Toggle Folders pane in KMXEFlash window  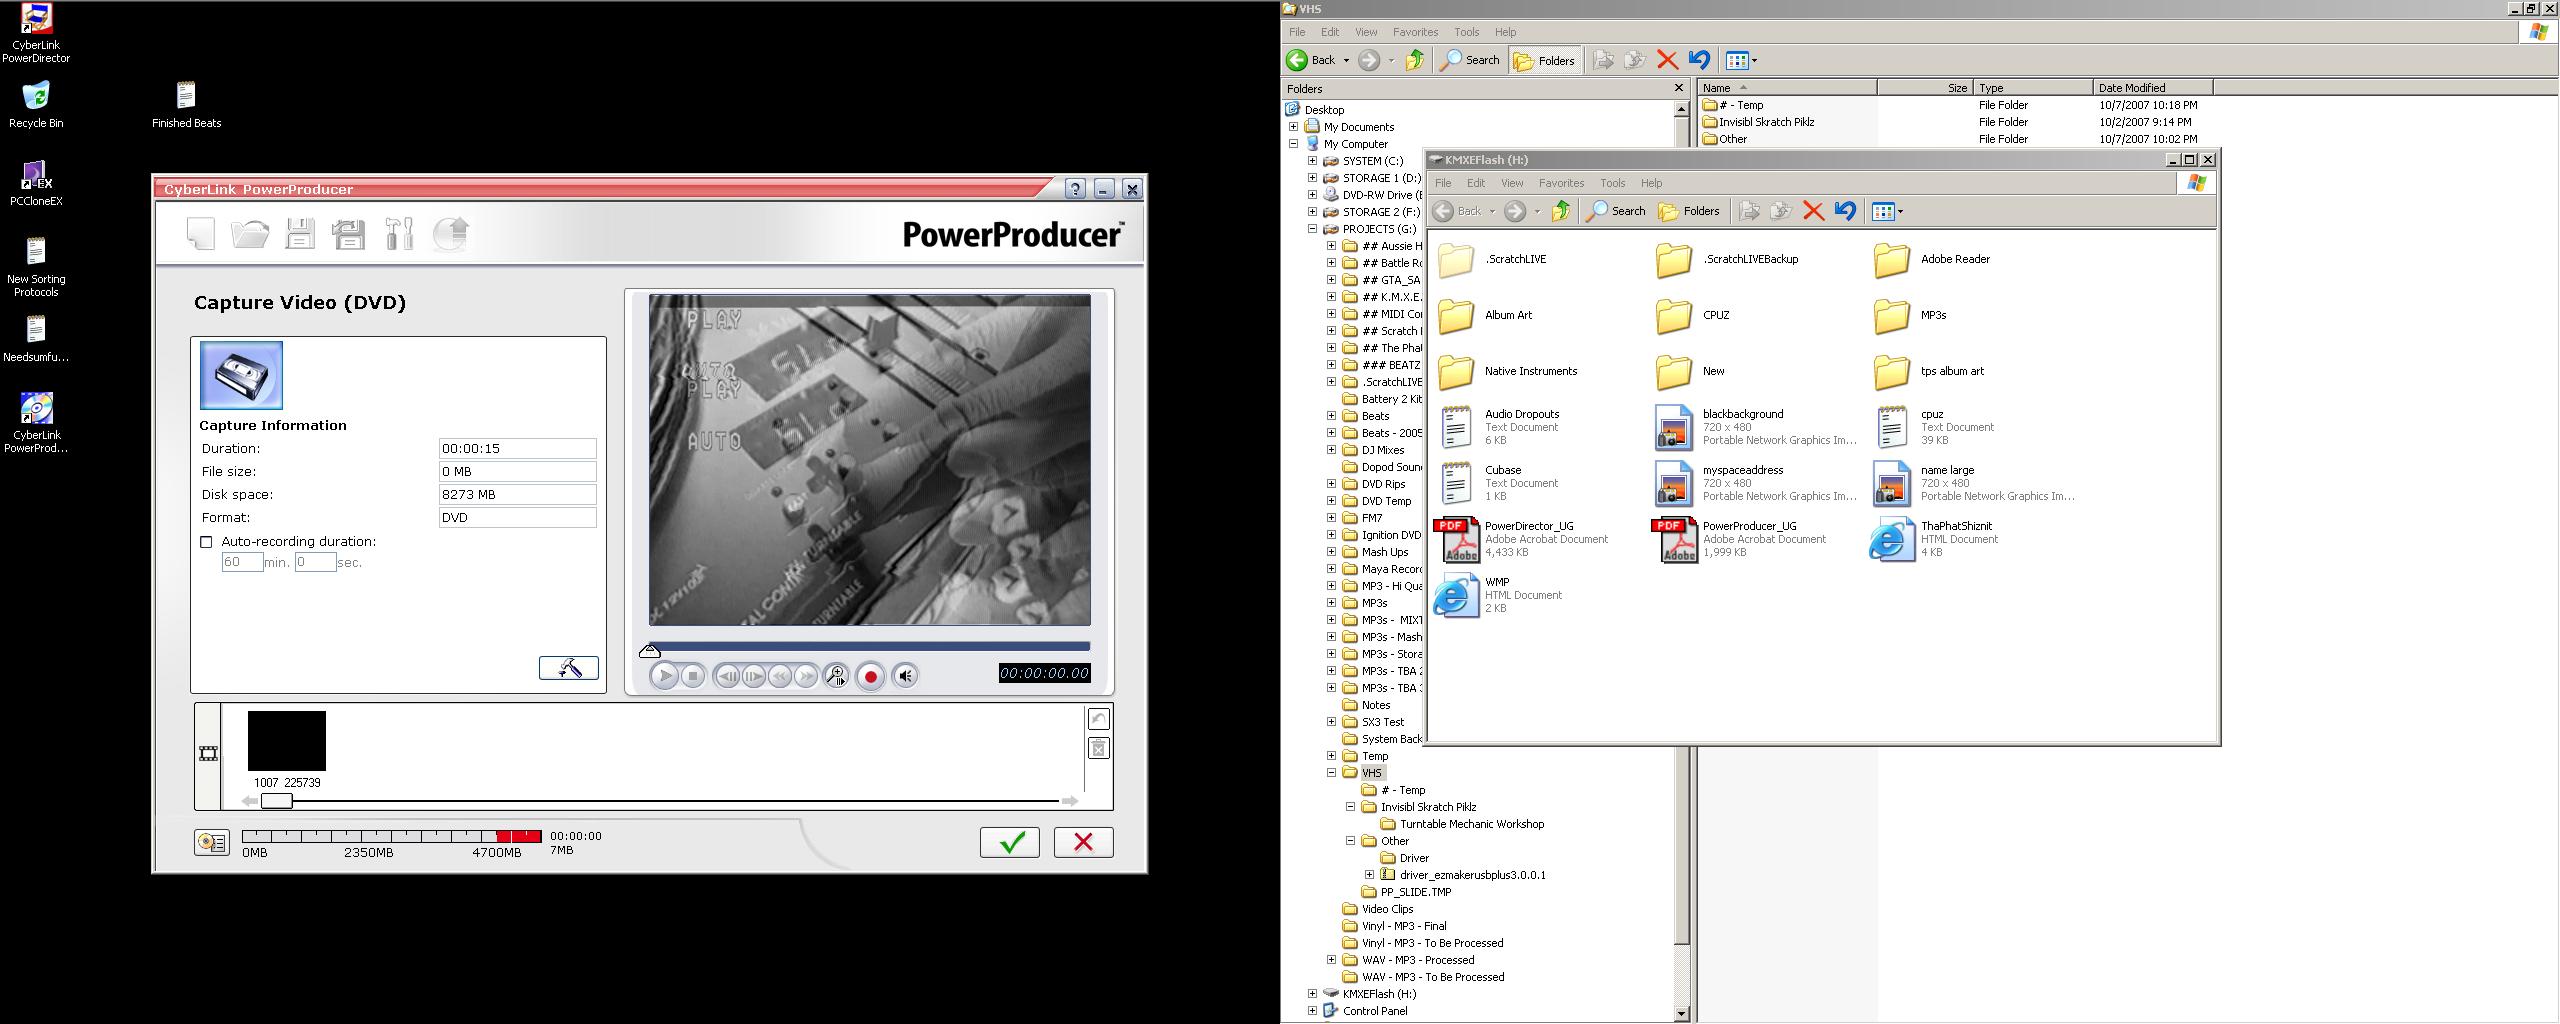[1689, 211]
